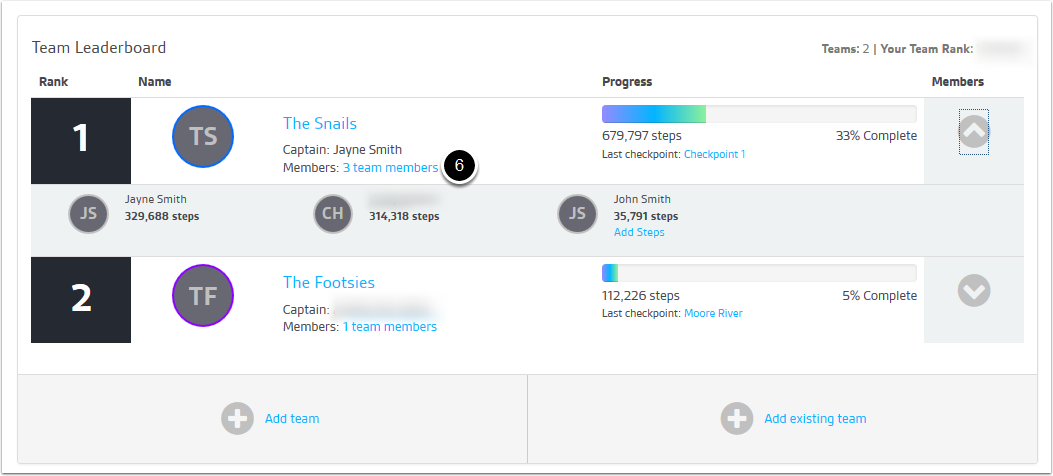
Task: Click The Footsies TF team avatar
Action: click(x=203, y=296)
